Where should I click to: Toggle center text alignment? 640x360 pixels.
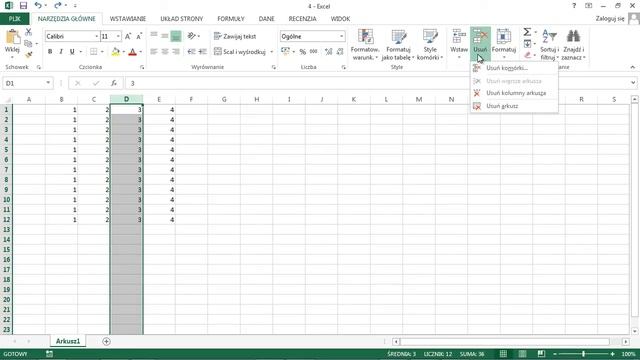coord(165,51)
